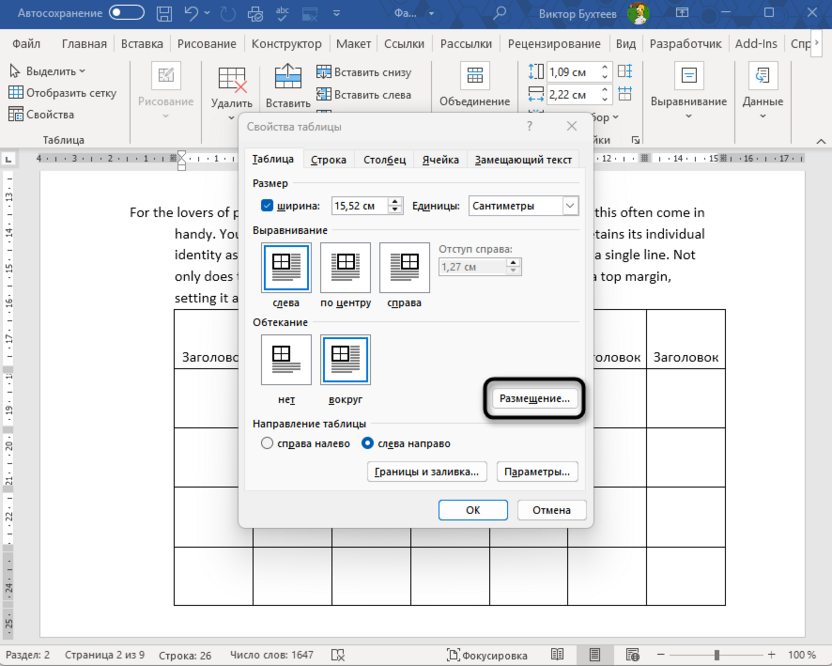Click the Размещение... button

coord(534,399)
